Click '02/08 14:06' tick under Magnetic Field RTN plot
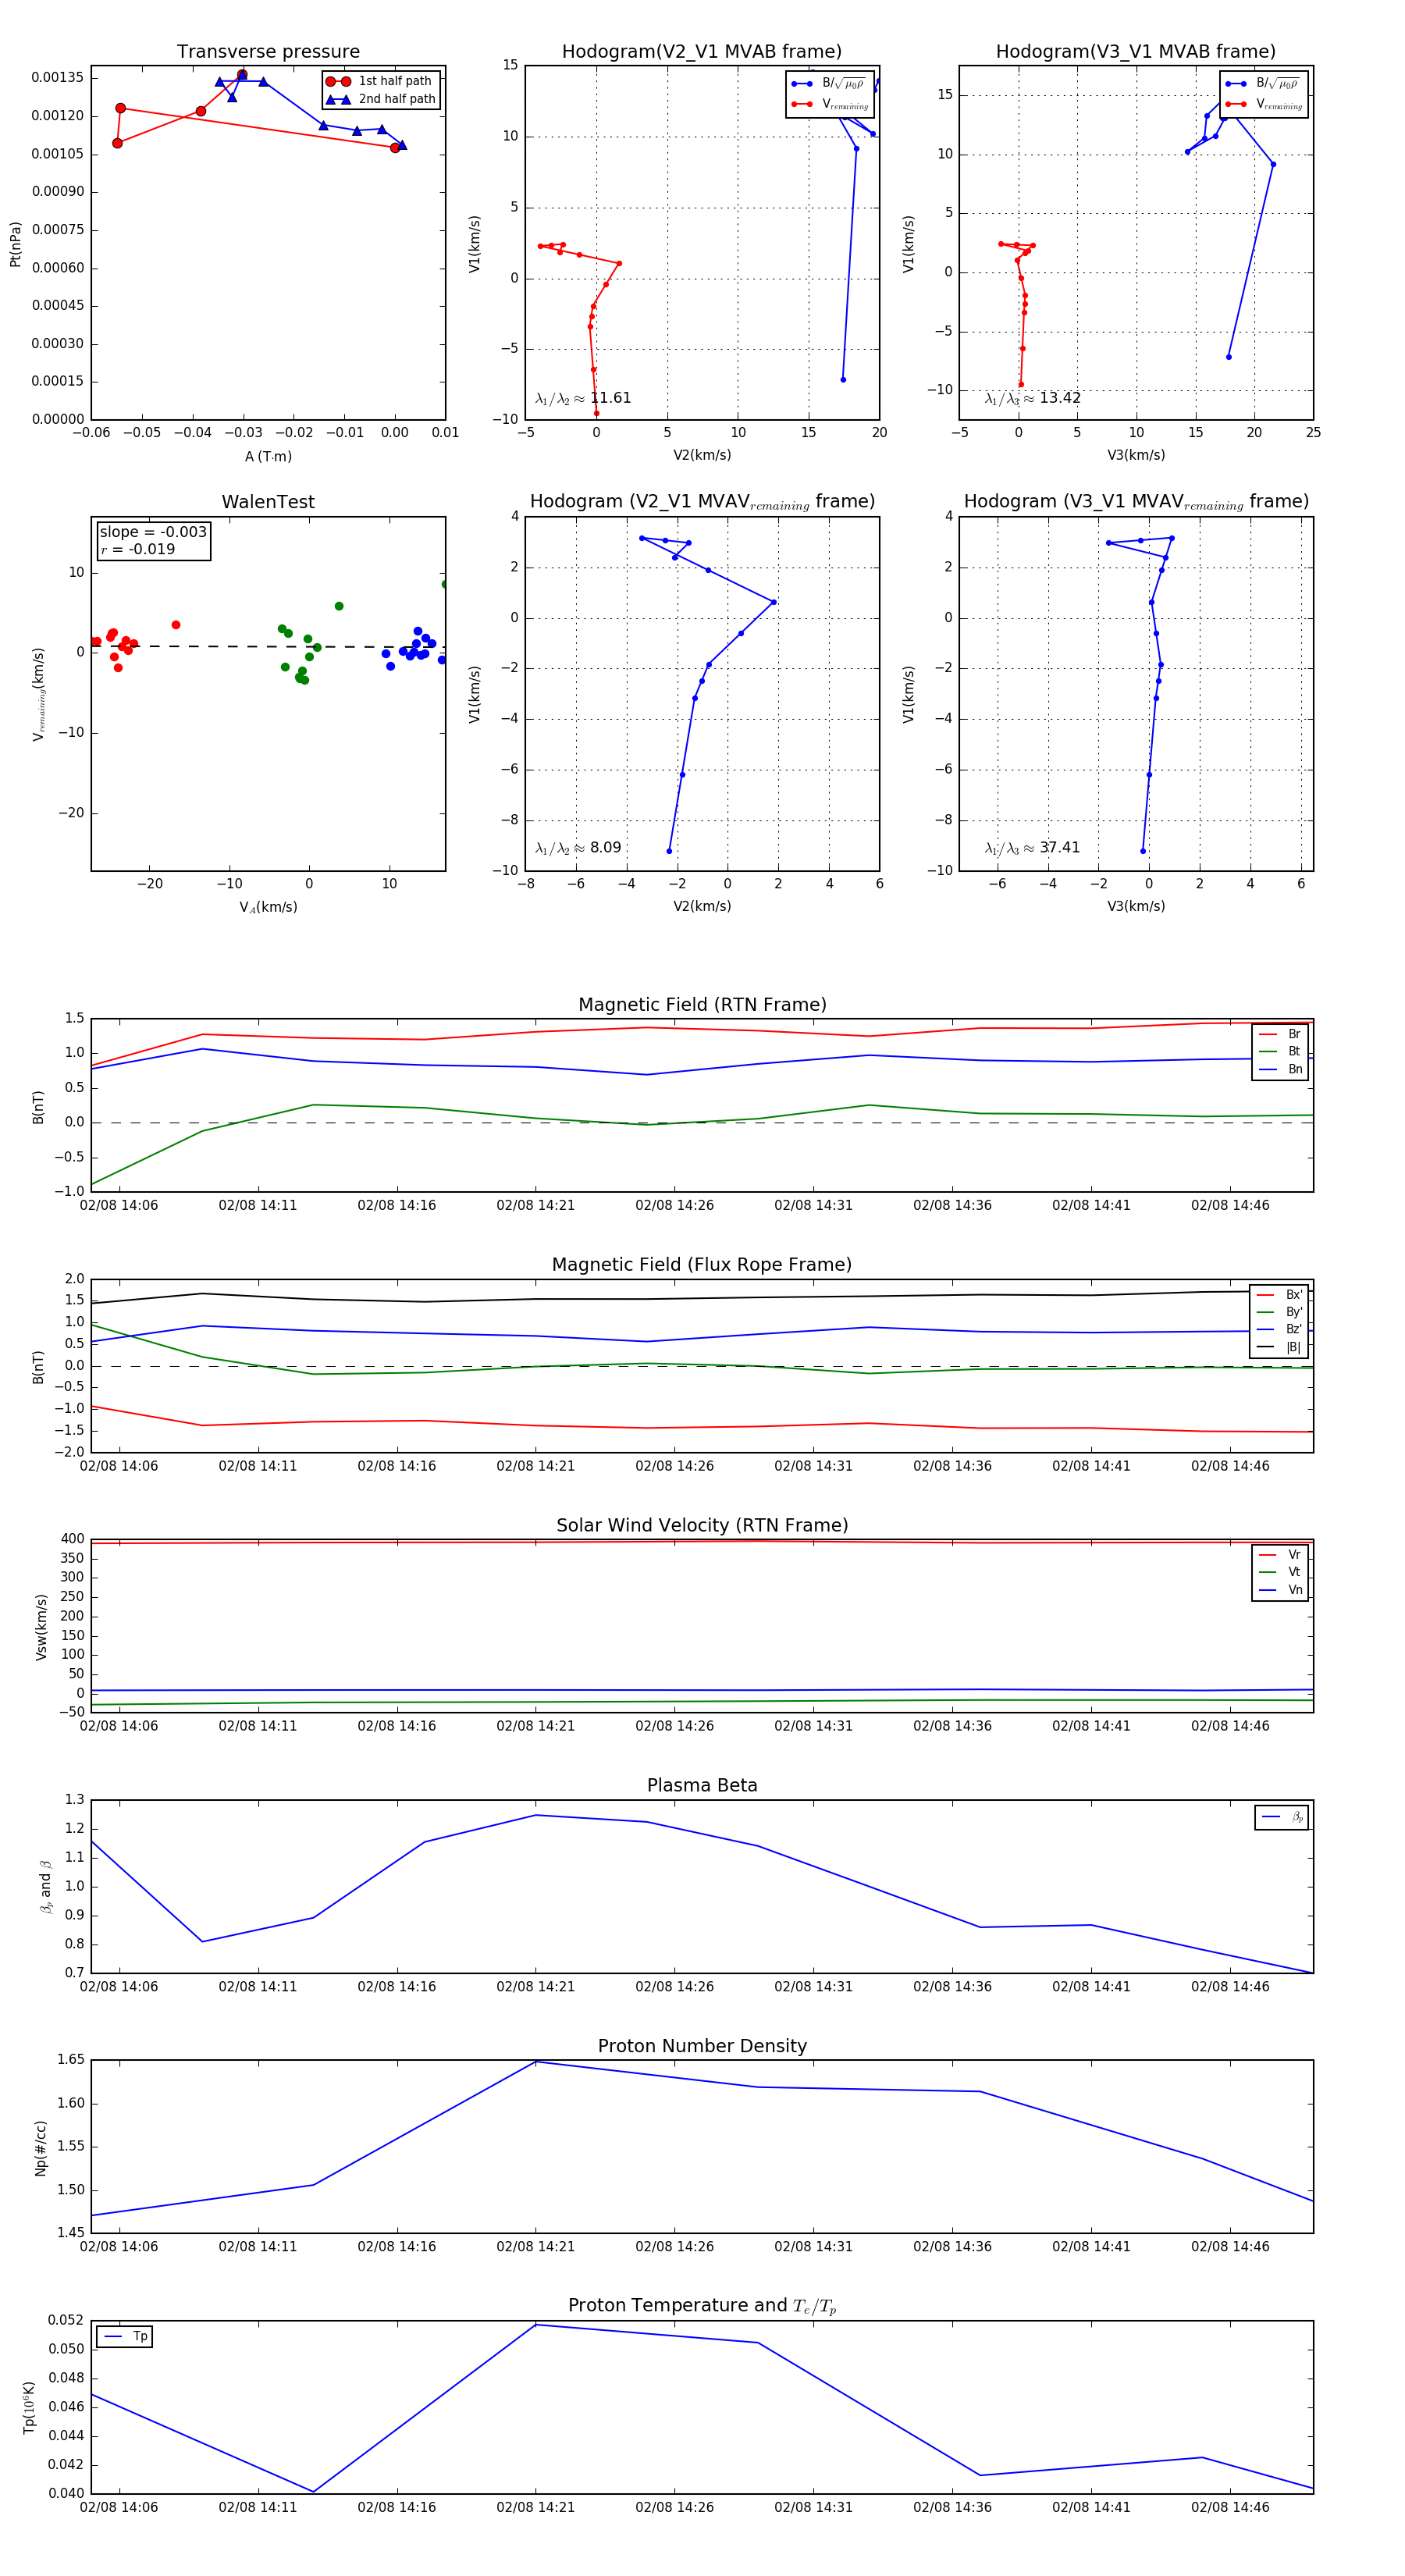1405x2576 pixels. [x=119, y=1205]
